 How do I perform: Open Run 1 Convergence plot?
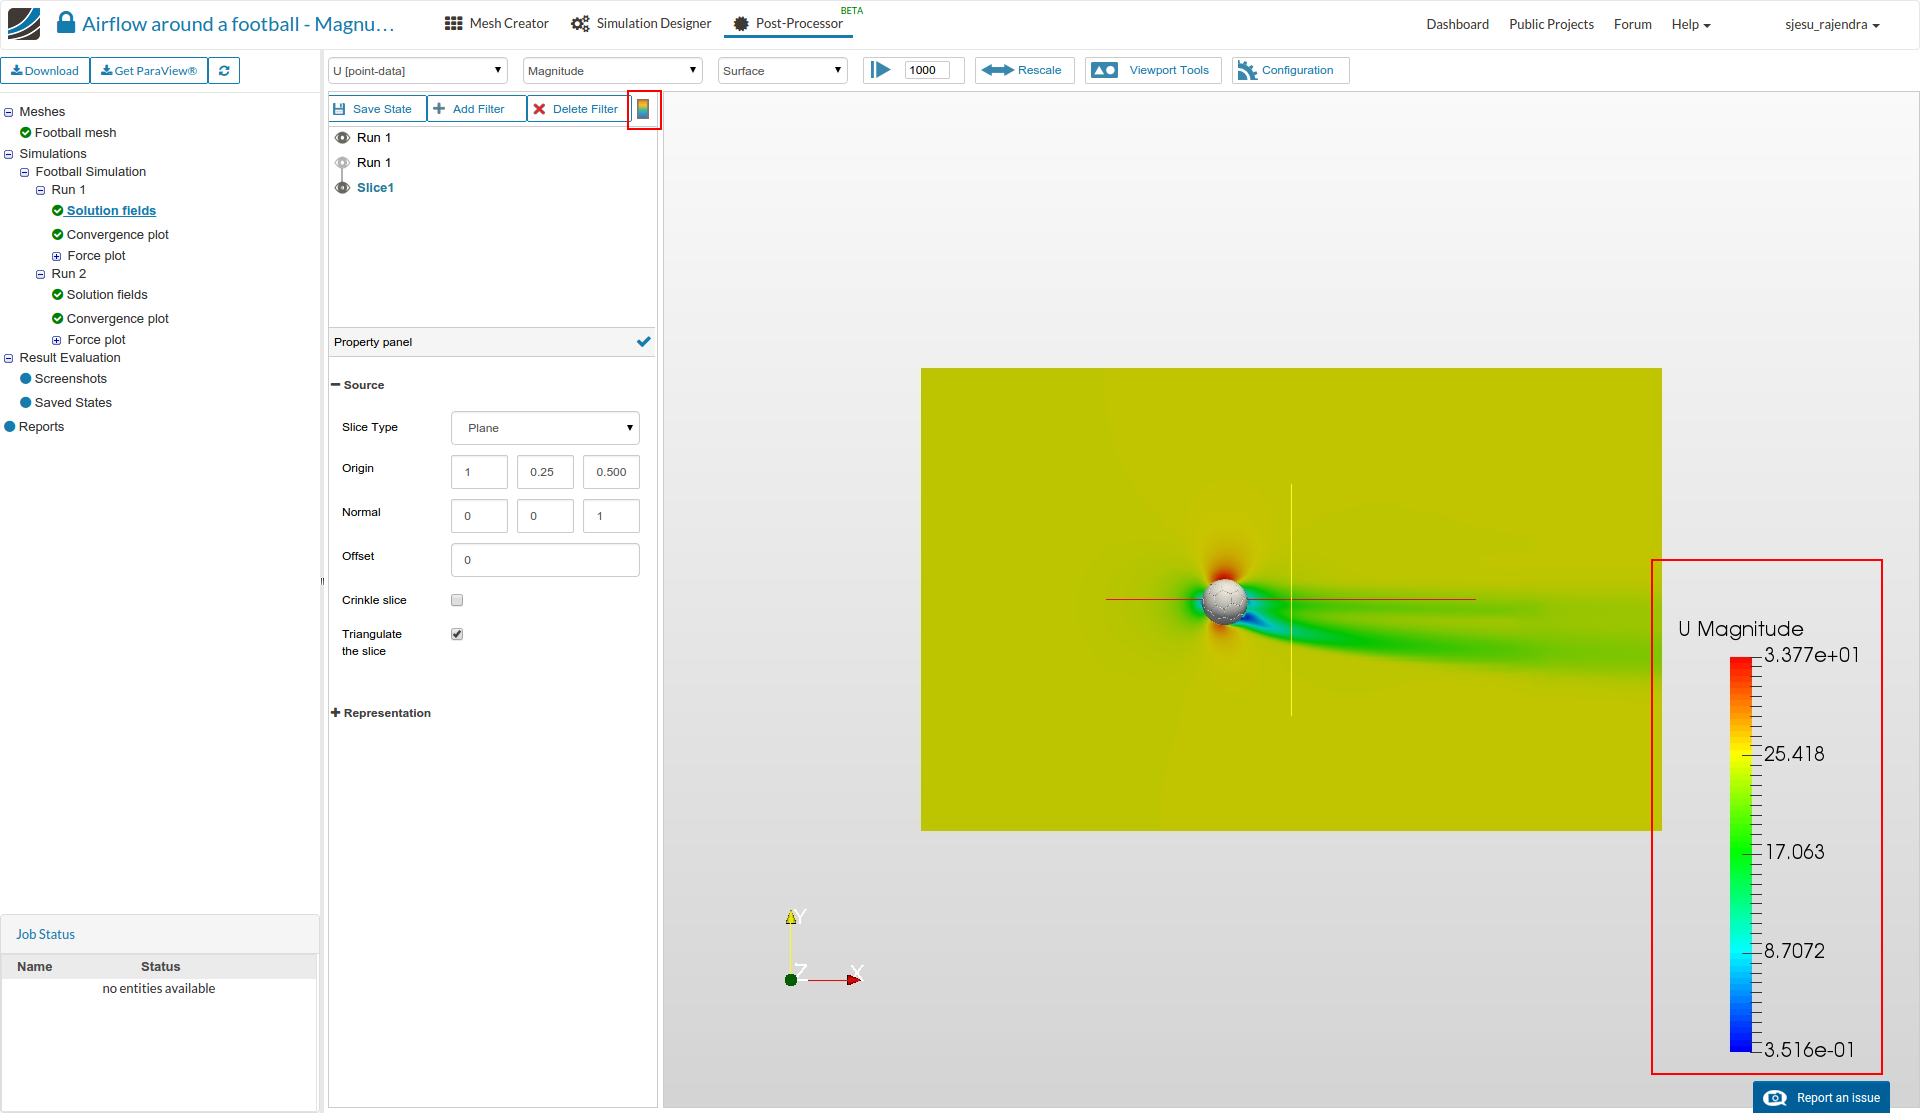point(117,235)
